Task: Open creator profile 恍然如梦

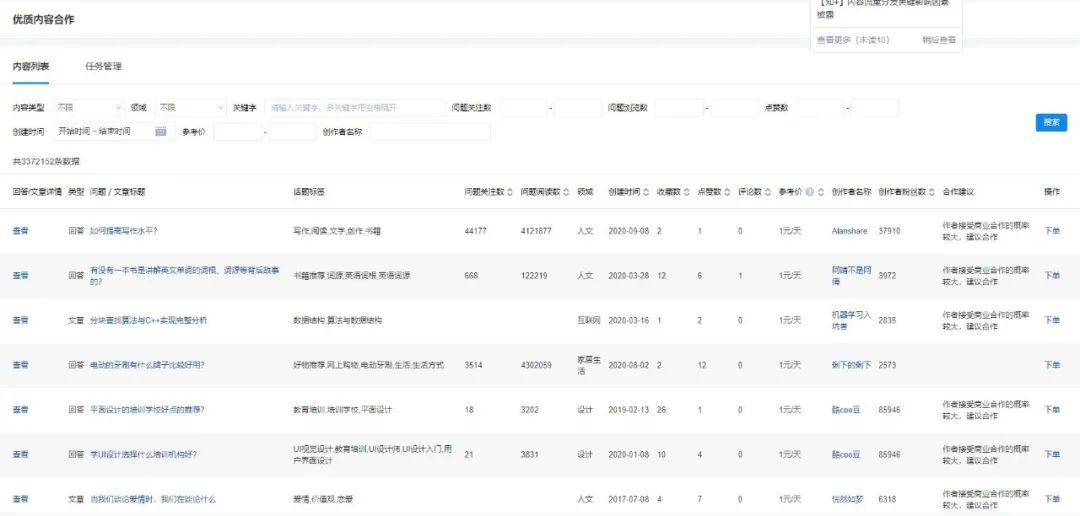Action: pos(847,499)
